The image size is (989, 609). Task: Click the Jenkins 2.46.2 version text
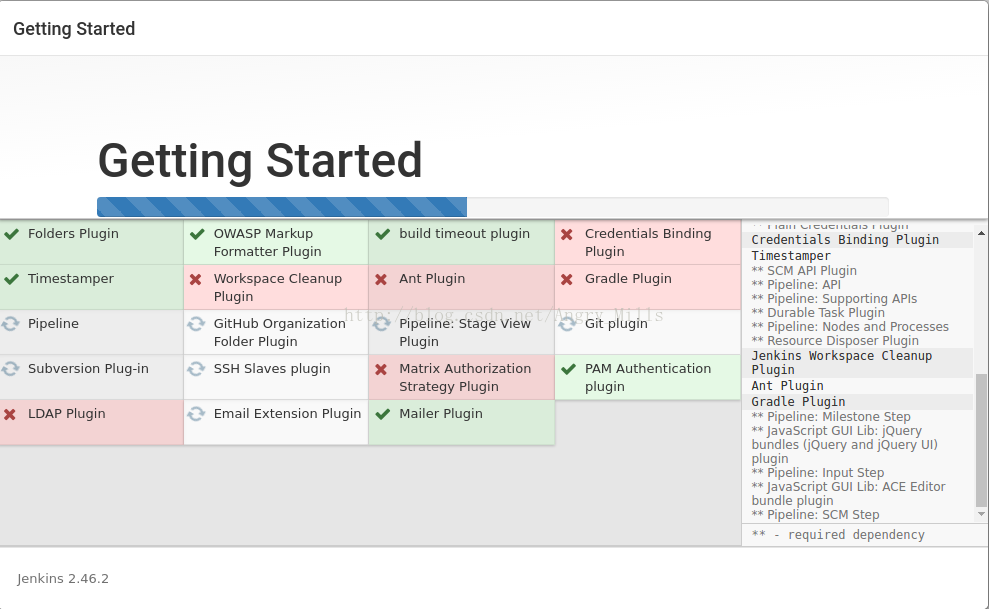pos(63,579)
